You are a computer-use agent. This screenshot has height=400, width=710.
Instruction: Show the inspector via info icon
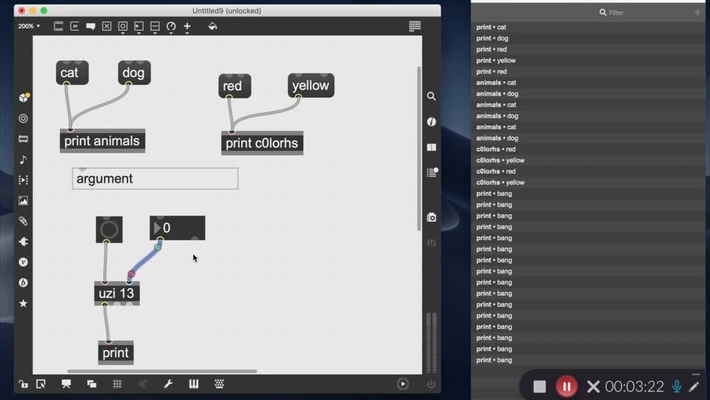point(431,122)
